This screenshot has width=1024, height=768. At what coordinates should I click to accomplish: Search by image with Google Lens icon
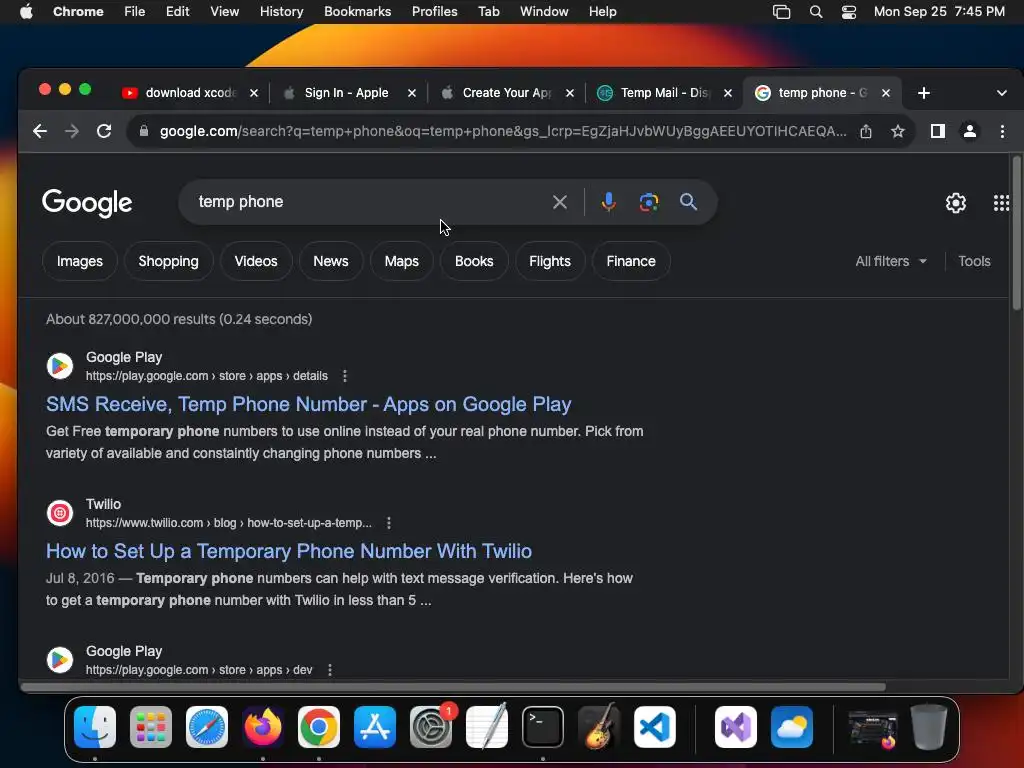tap(648, 202)
